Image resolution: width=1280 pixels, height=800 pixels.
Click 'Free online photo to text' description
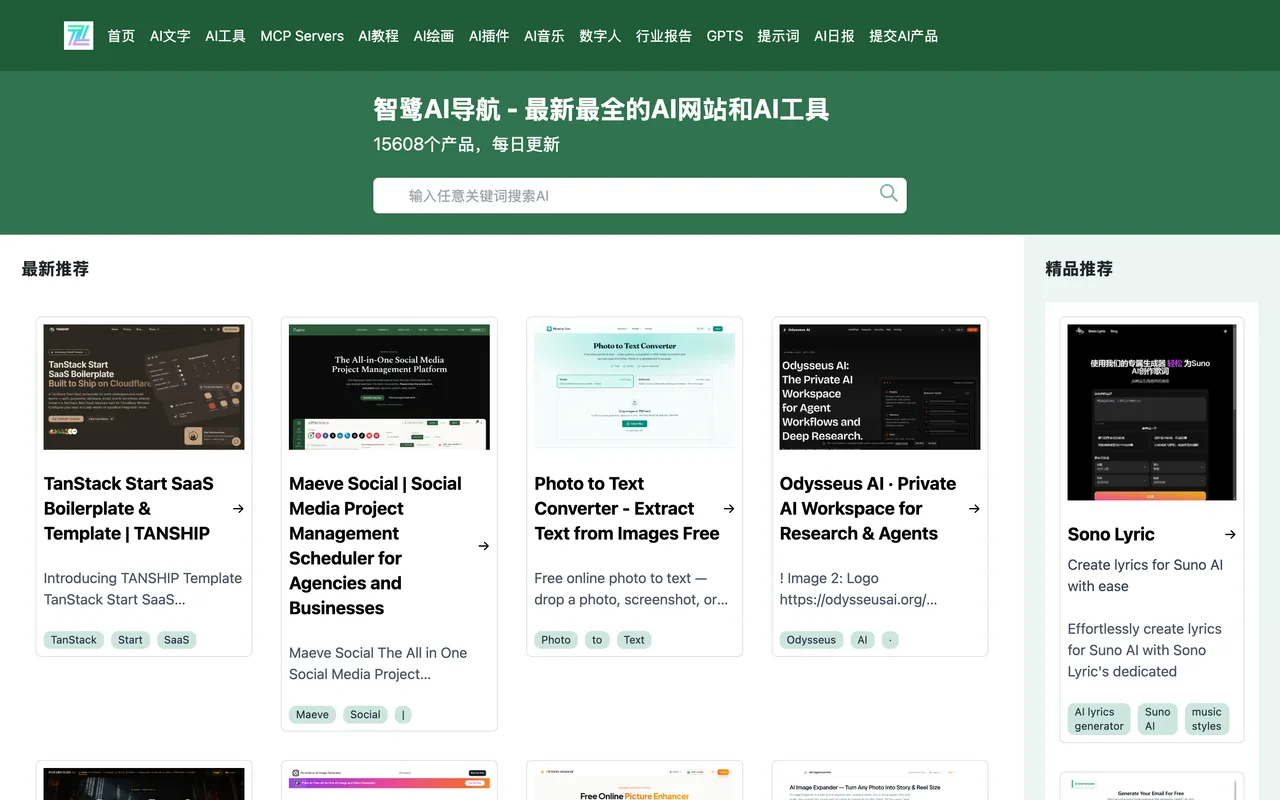point(631,589)
